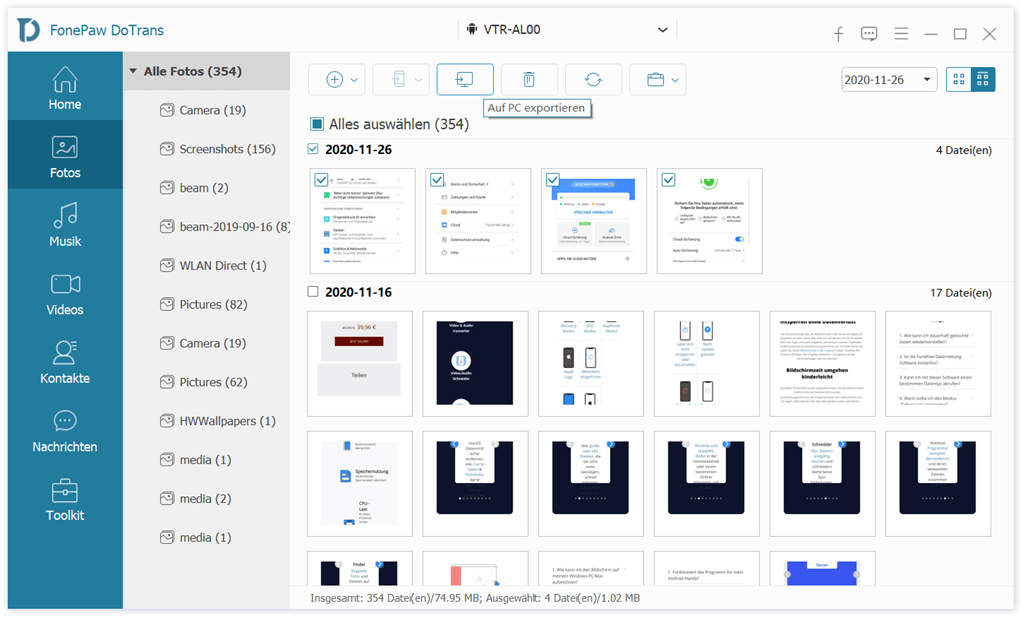This screenshot has height=618, width=1024.
Task: Open the feedback chat bubble icon
Action: [869, 34]
